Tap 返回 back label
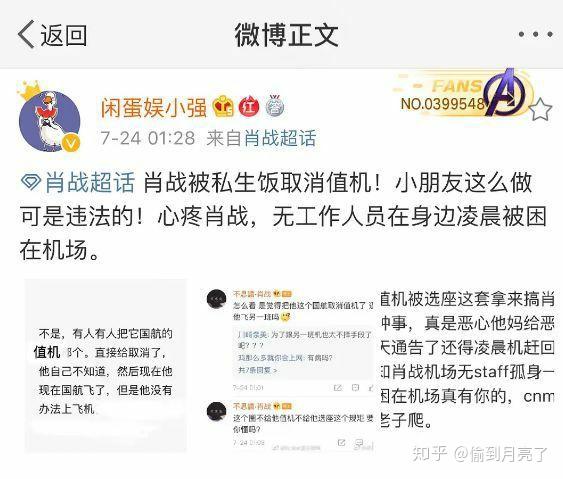The image size is (563, 479). [x=64, y=35]
